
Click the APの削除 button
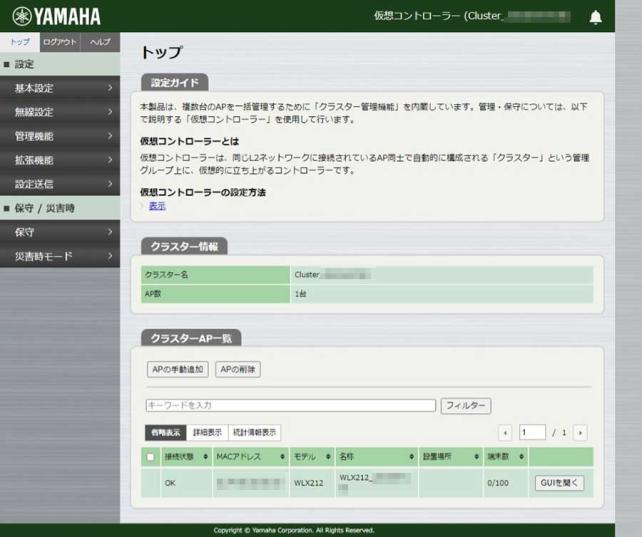(238, 369)
